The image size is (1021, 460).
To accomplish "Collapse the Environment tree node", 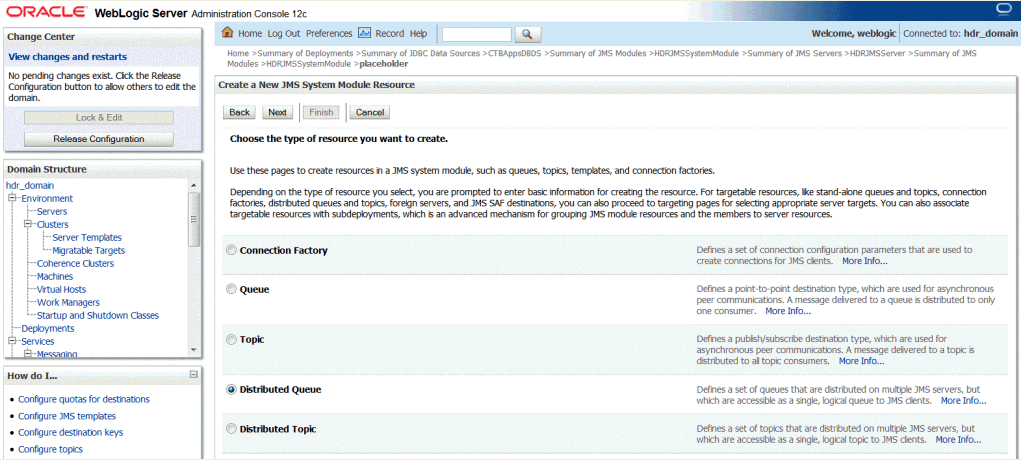I will tap(11, 199).
